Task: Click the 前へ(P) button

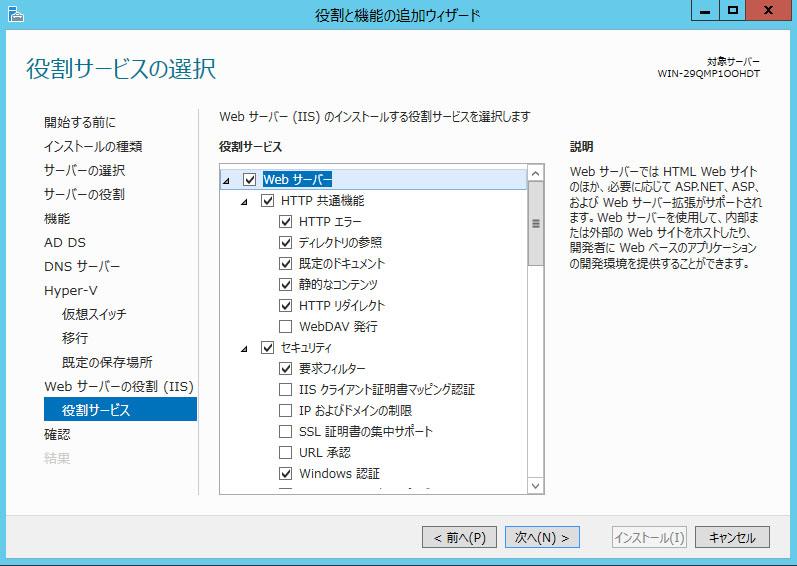Action: click(x=459, y=537)
